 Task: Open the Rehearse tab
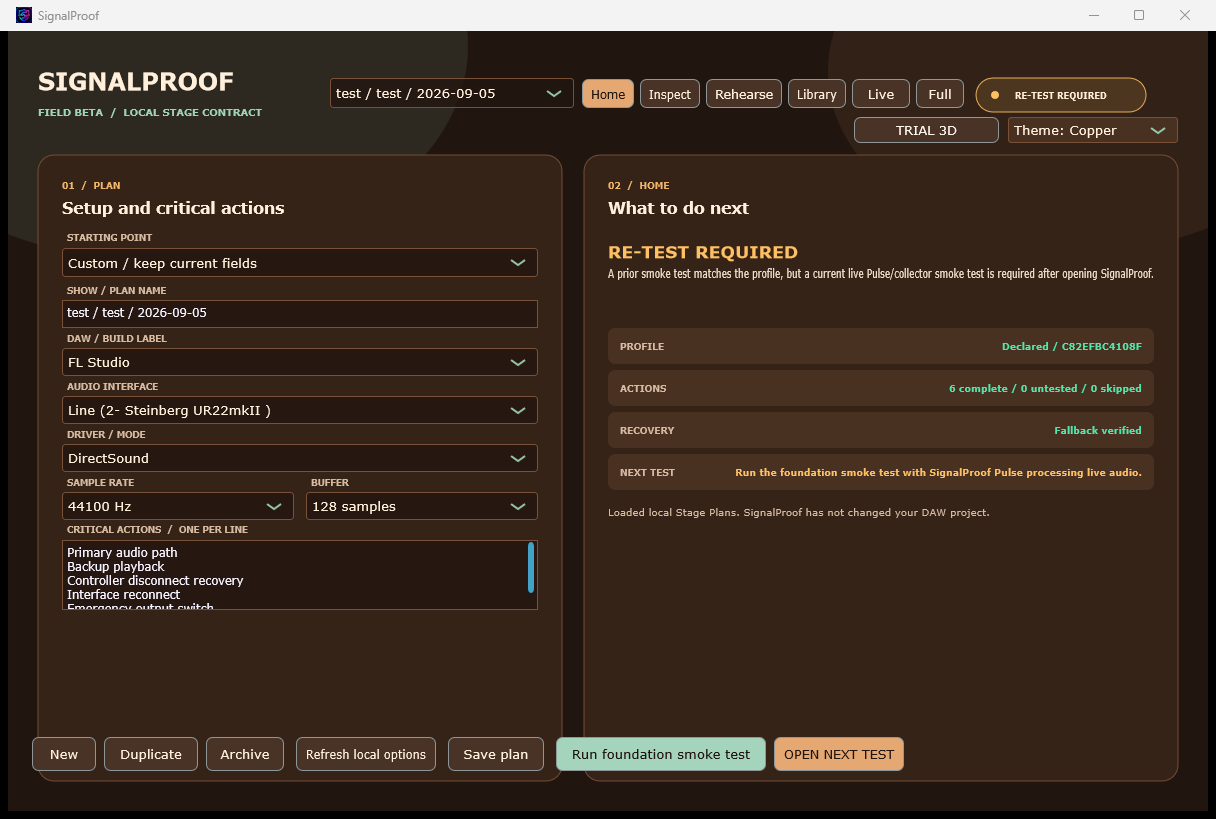tap(744, 94)
